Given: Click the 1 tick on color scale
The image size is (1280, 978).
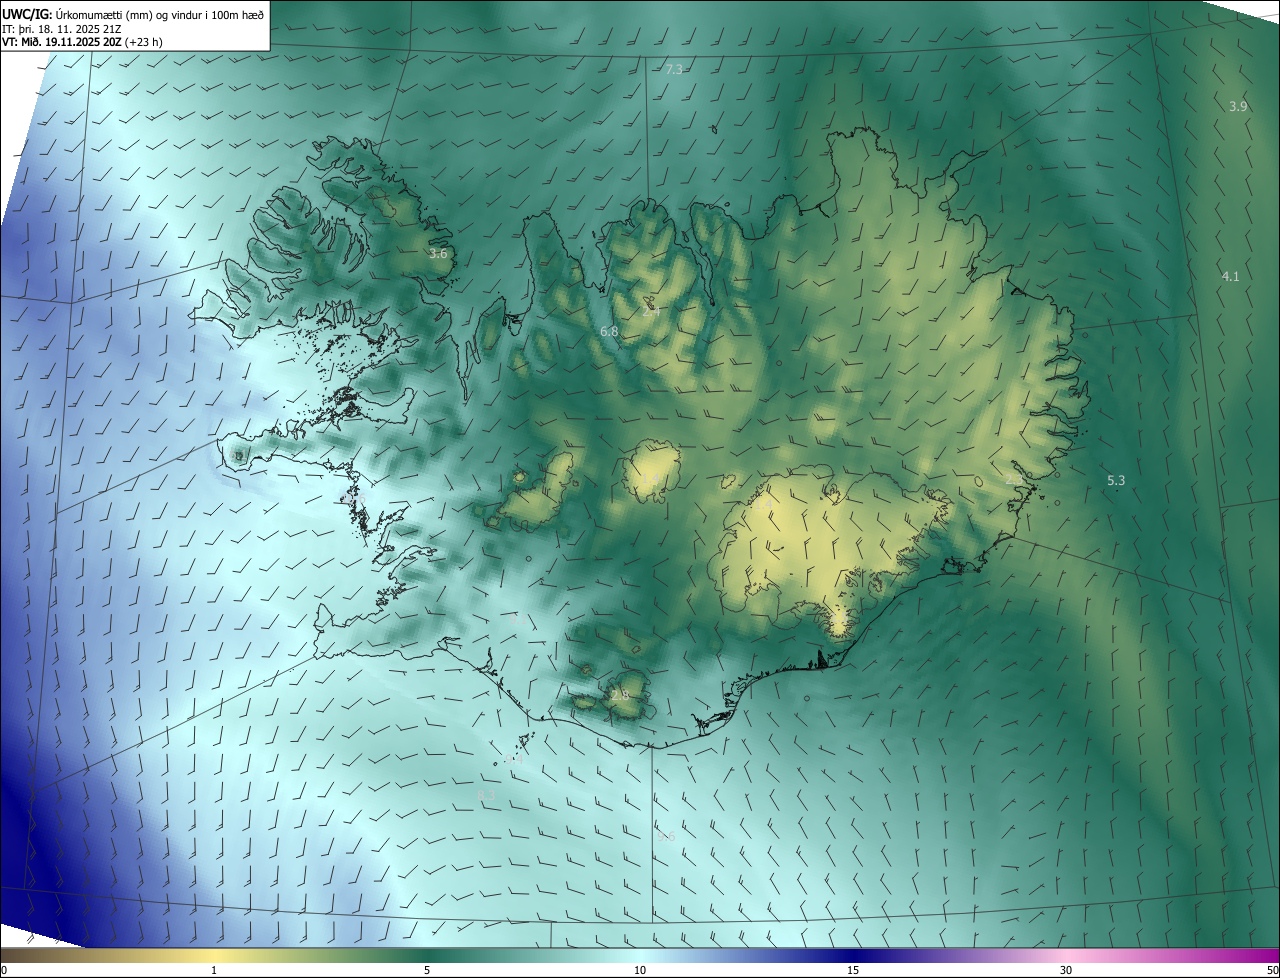Looking at the screenshot, I should tap(214, 970).
